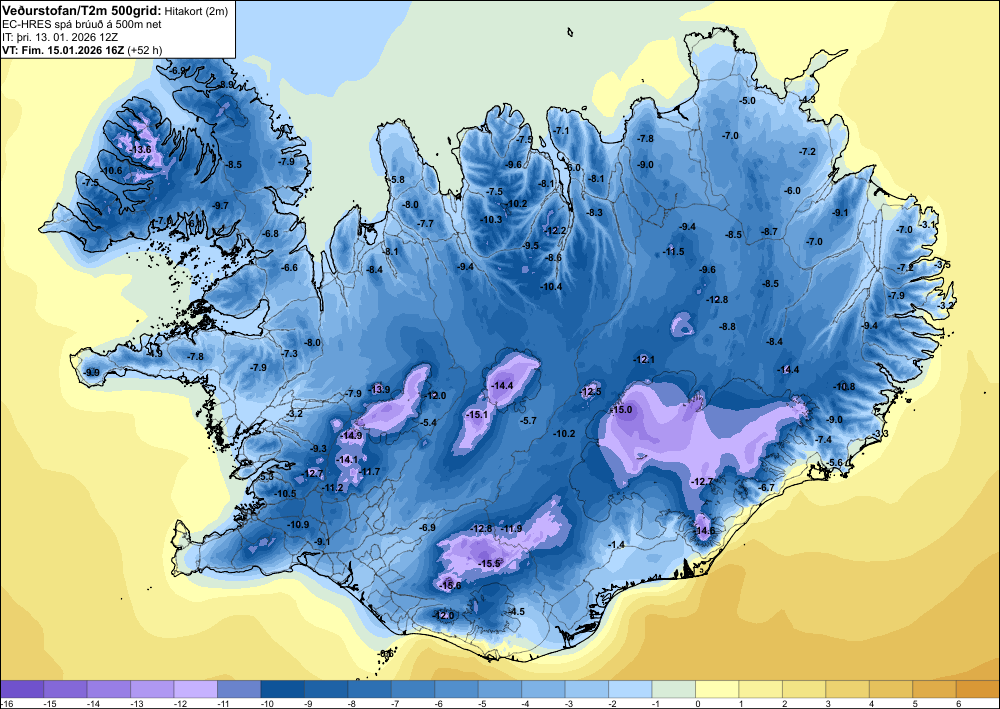Click the -7.1 temperature value
Viewport: 1000px width, 709px height.
(561, 130)
